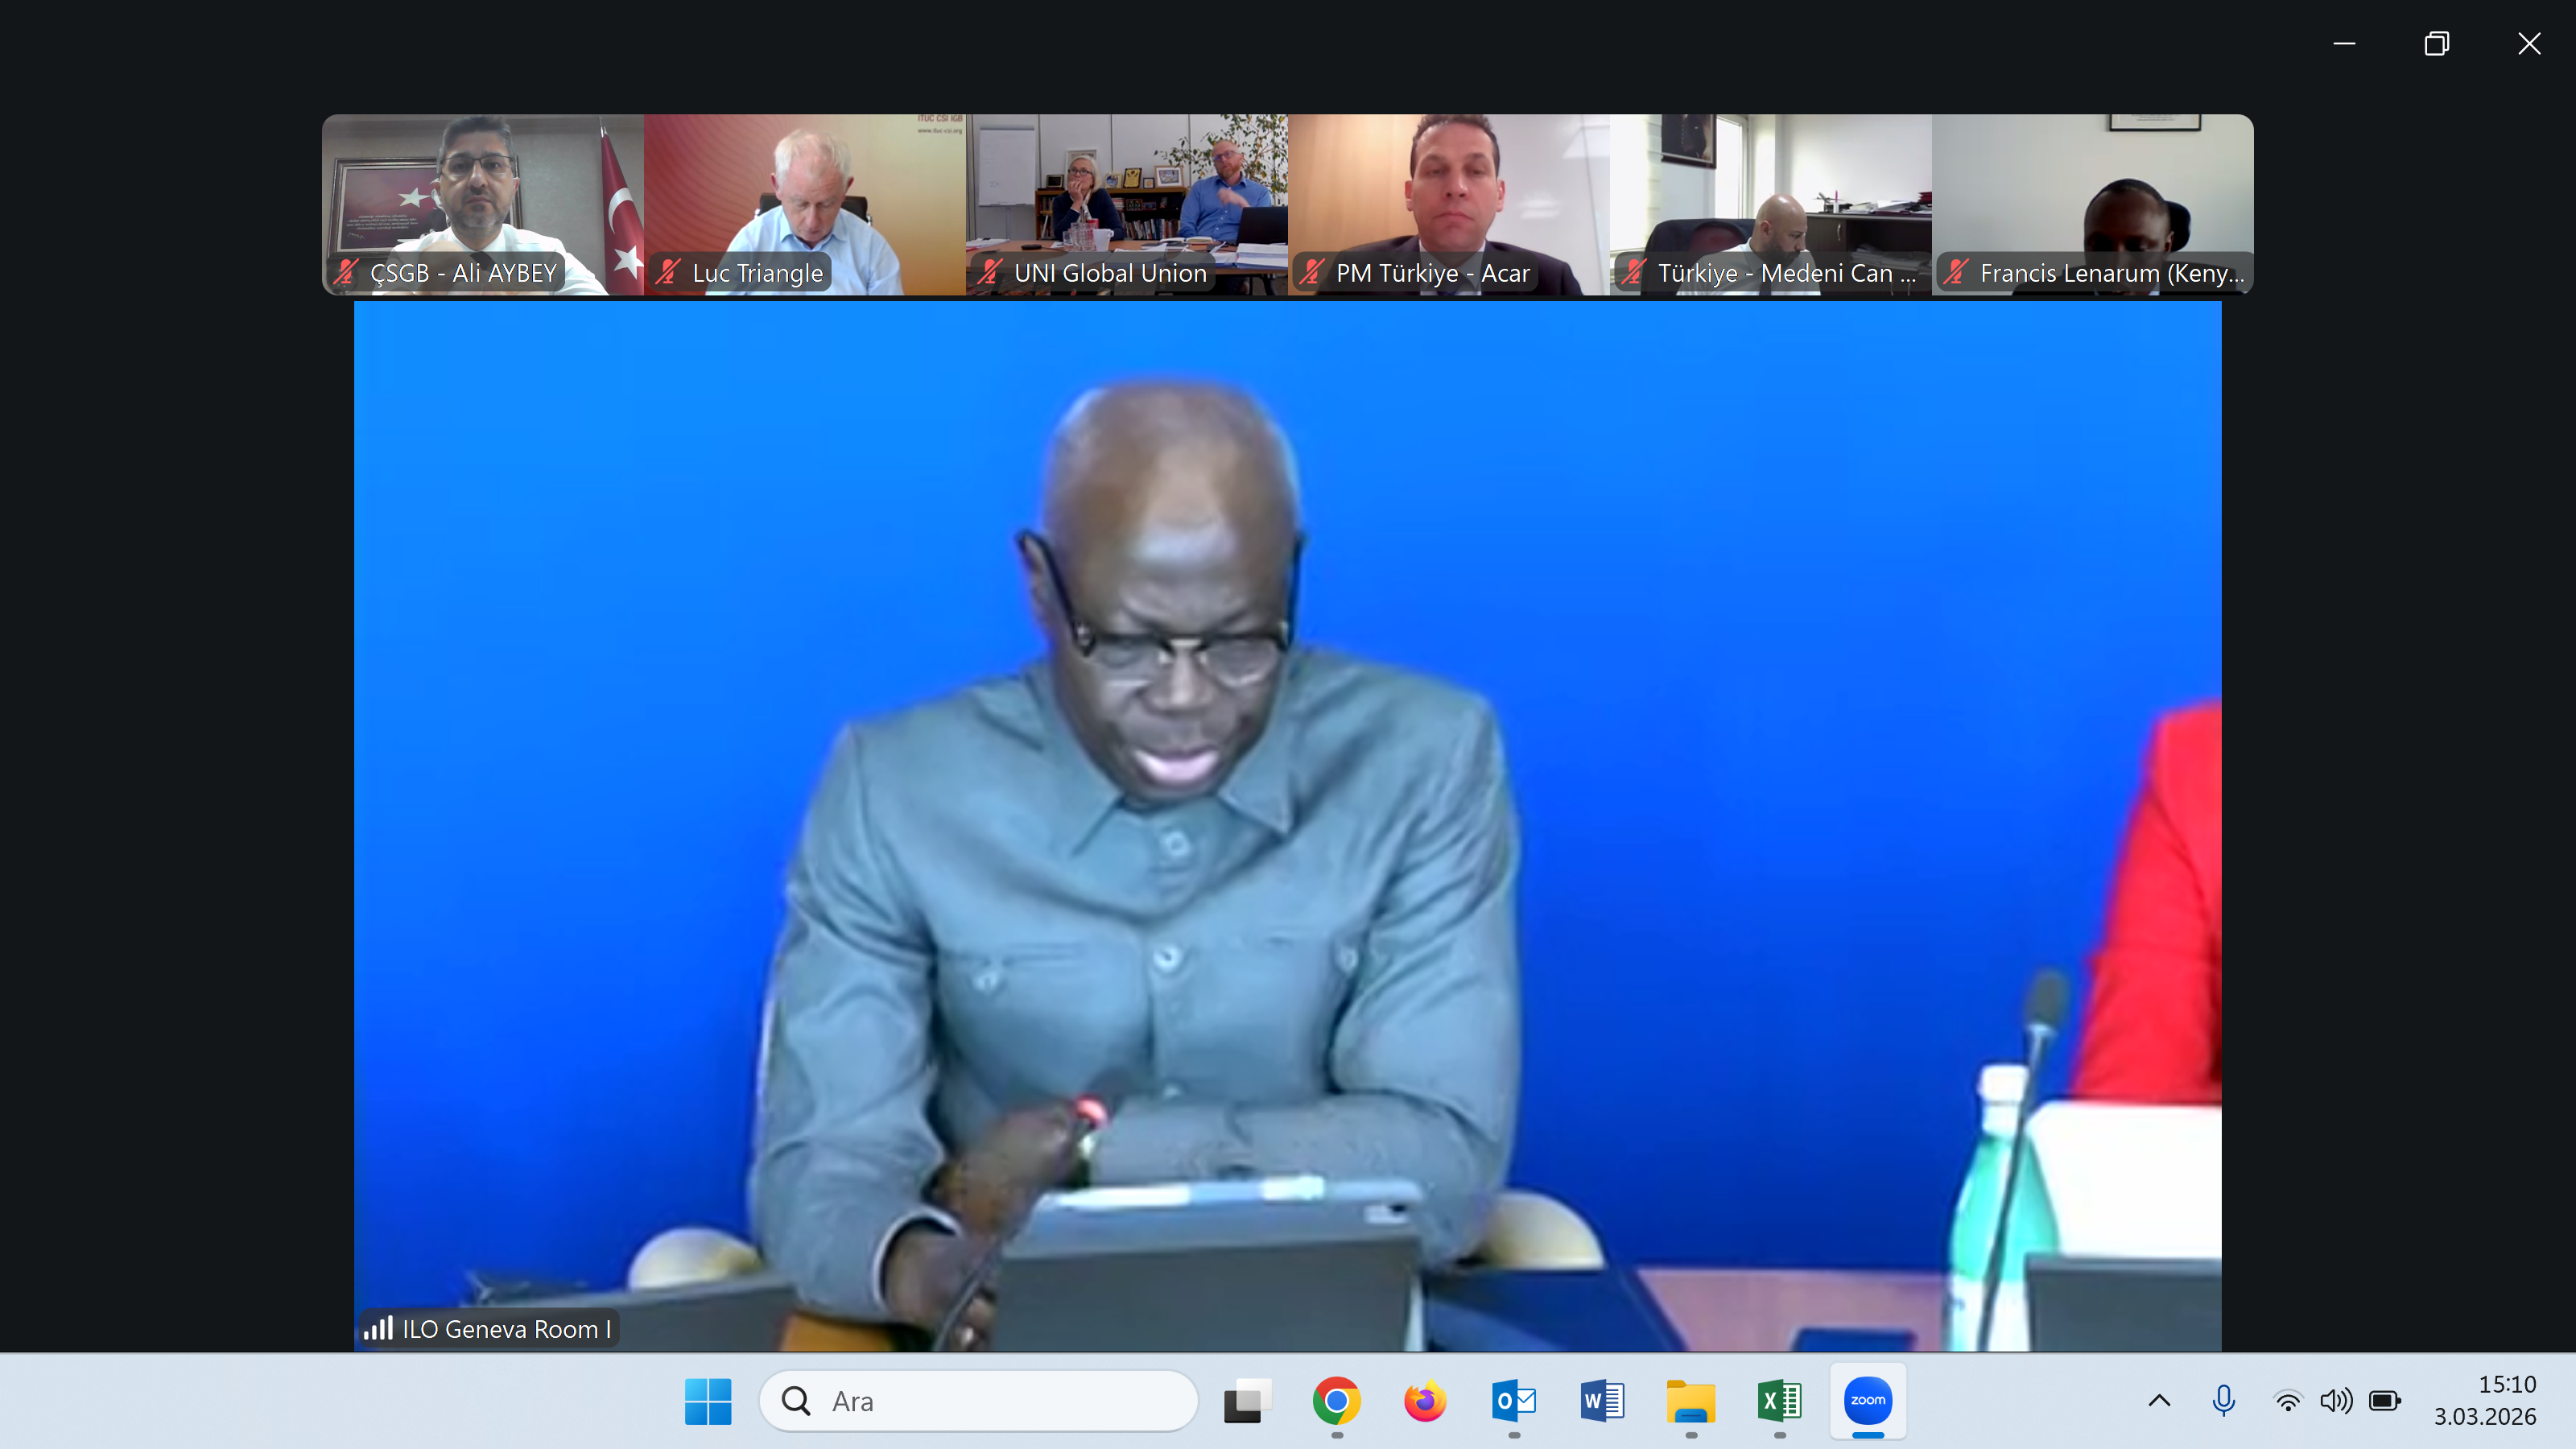
Task: Open the volume control slider
Action: [x=2338, y=1401]
